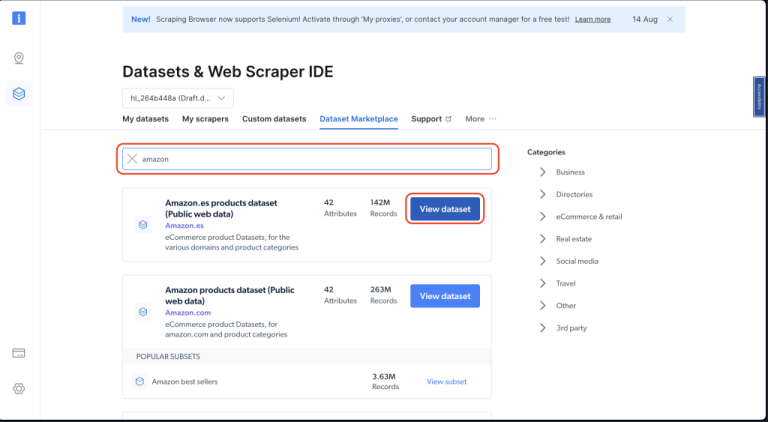Open the billing card icon in sidebar
Screen dimensions: 768x422
coord(19,353)
